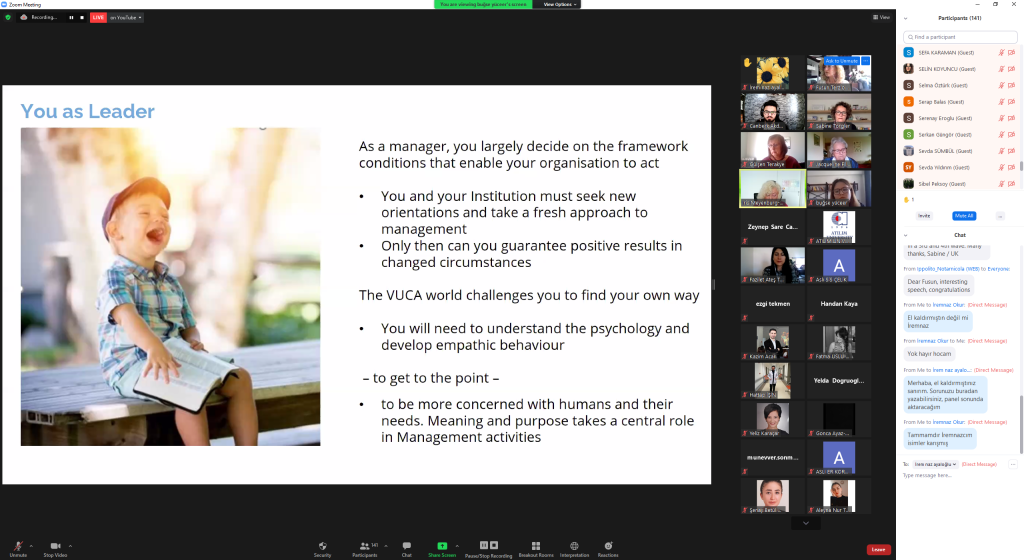Screen dimensions: 1024x560
Task: Open the Chat panel from the toolbar
Action: coord(406,545)
